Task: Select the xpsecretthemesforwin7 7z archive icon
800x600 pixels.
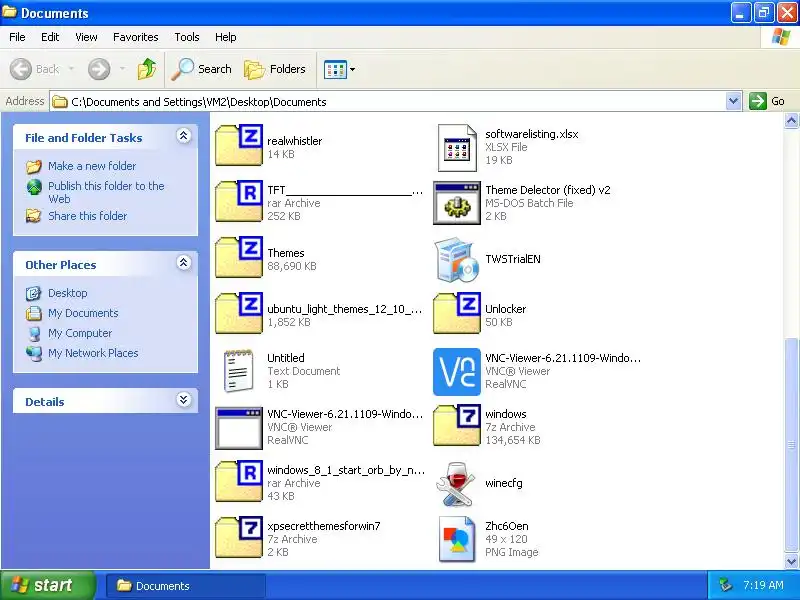Action: tap(239, 537)
